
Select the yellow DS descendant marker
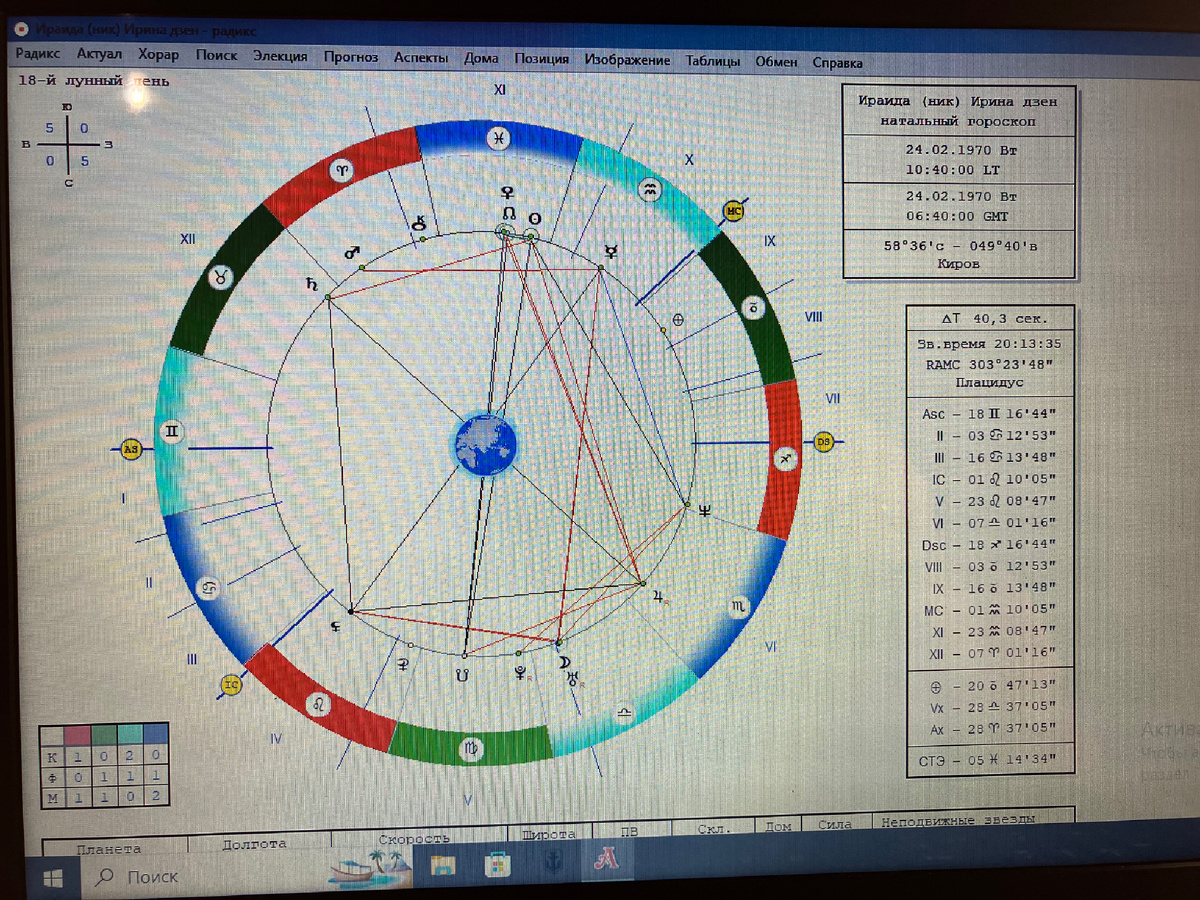point(824,441)
